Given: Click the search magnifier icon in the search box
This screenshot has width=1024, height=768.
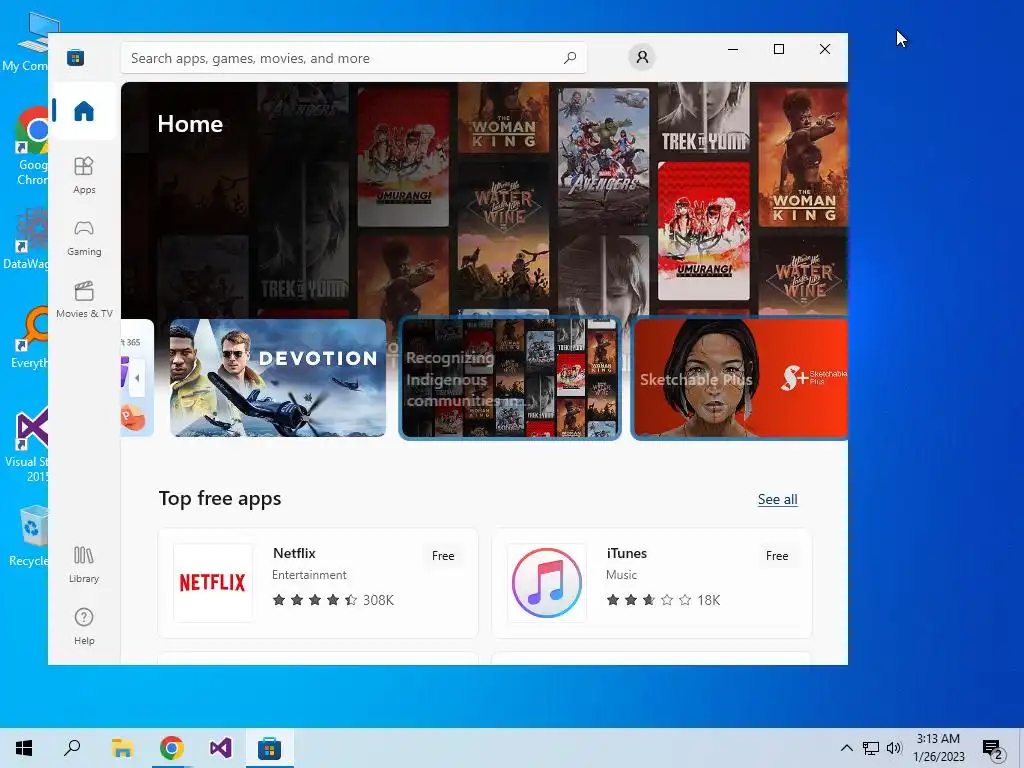Looking at the screenshot, I should pyautogui.click(x=569, y=57).
